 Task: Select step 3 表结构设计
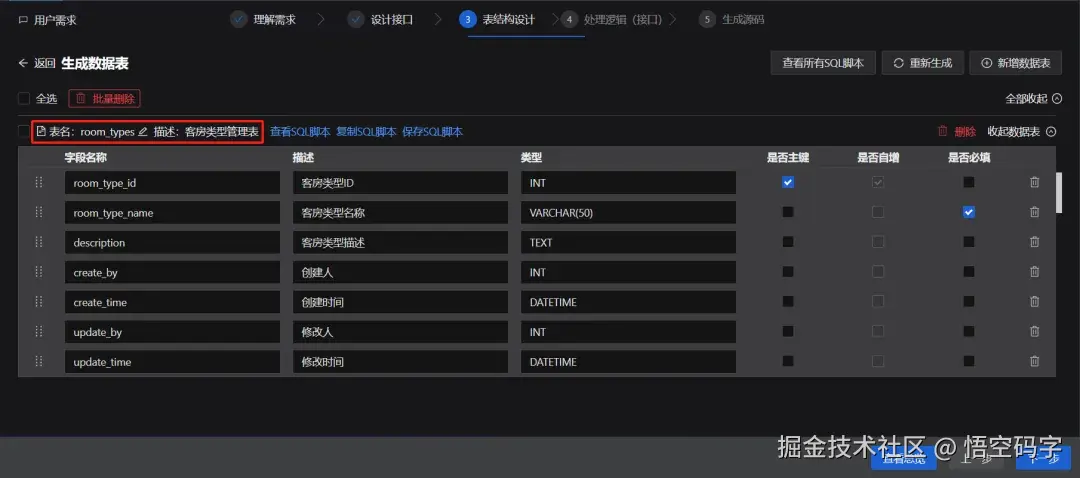(497, 20)
